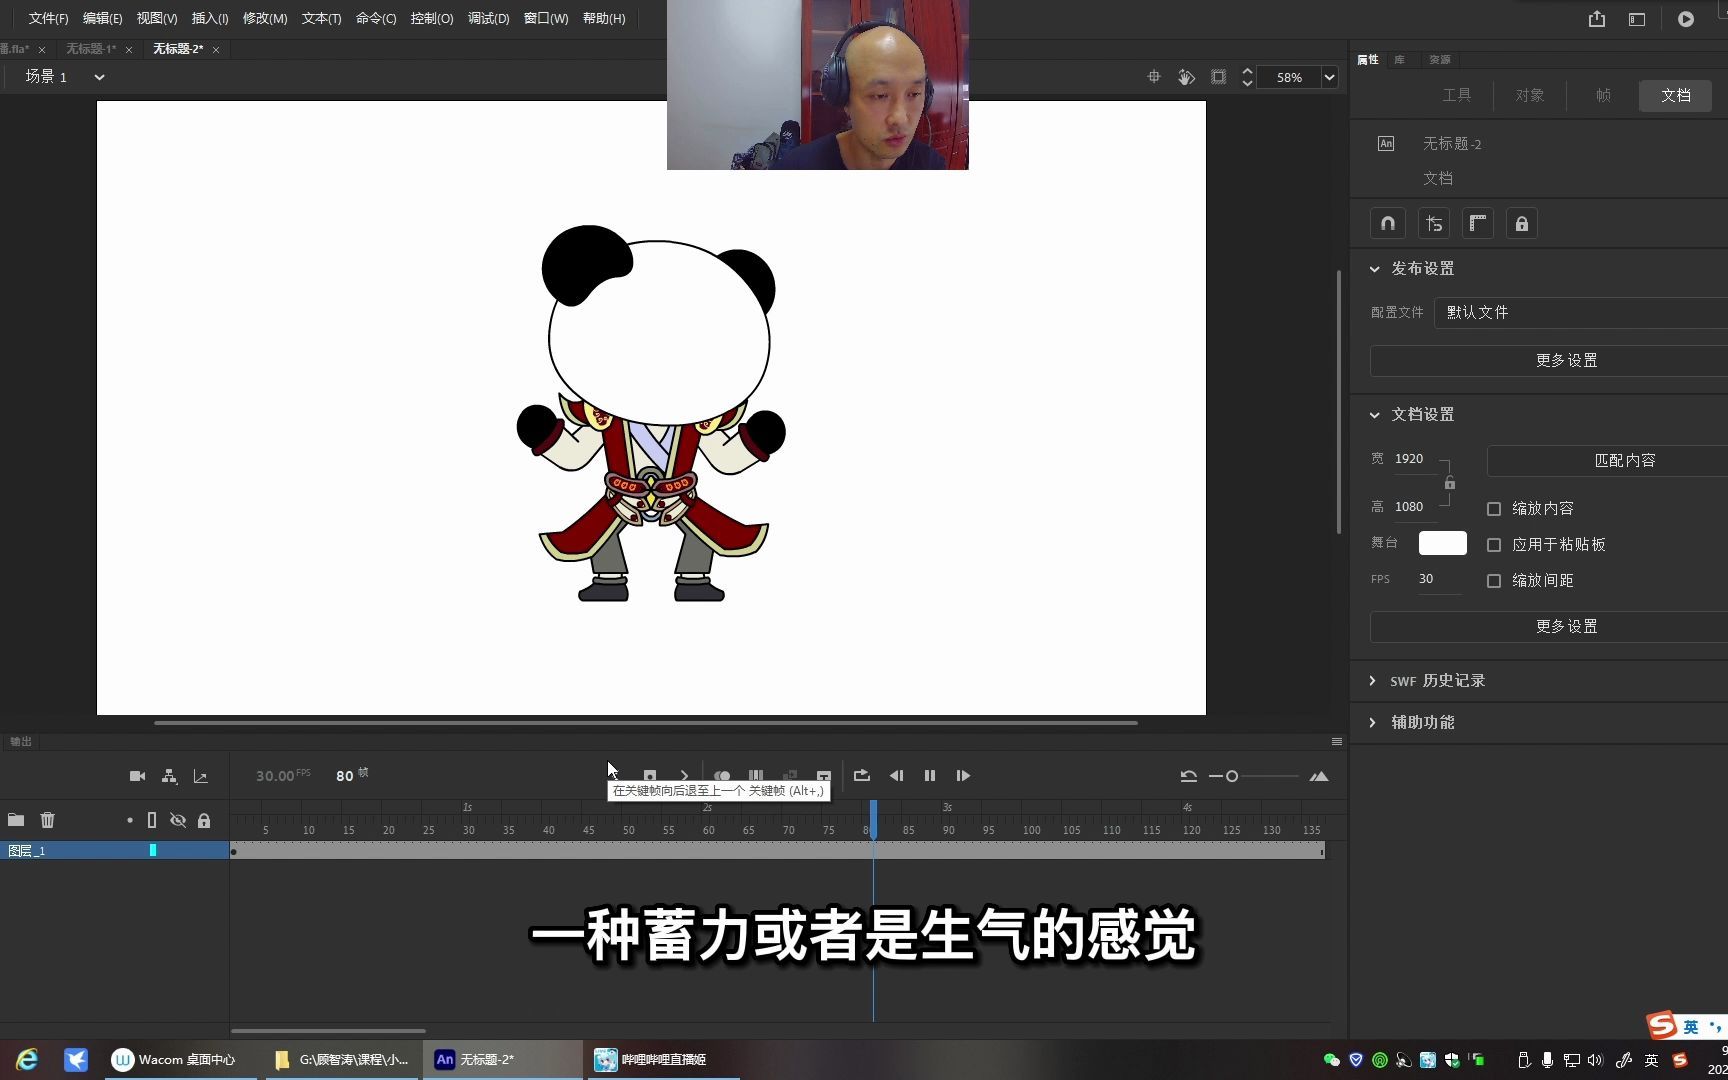This screenshot has height=1080, width=1728.
Task: Click the edit multiple frames icon
Action: click(756, 776)
